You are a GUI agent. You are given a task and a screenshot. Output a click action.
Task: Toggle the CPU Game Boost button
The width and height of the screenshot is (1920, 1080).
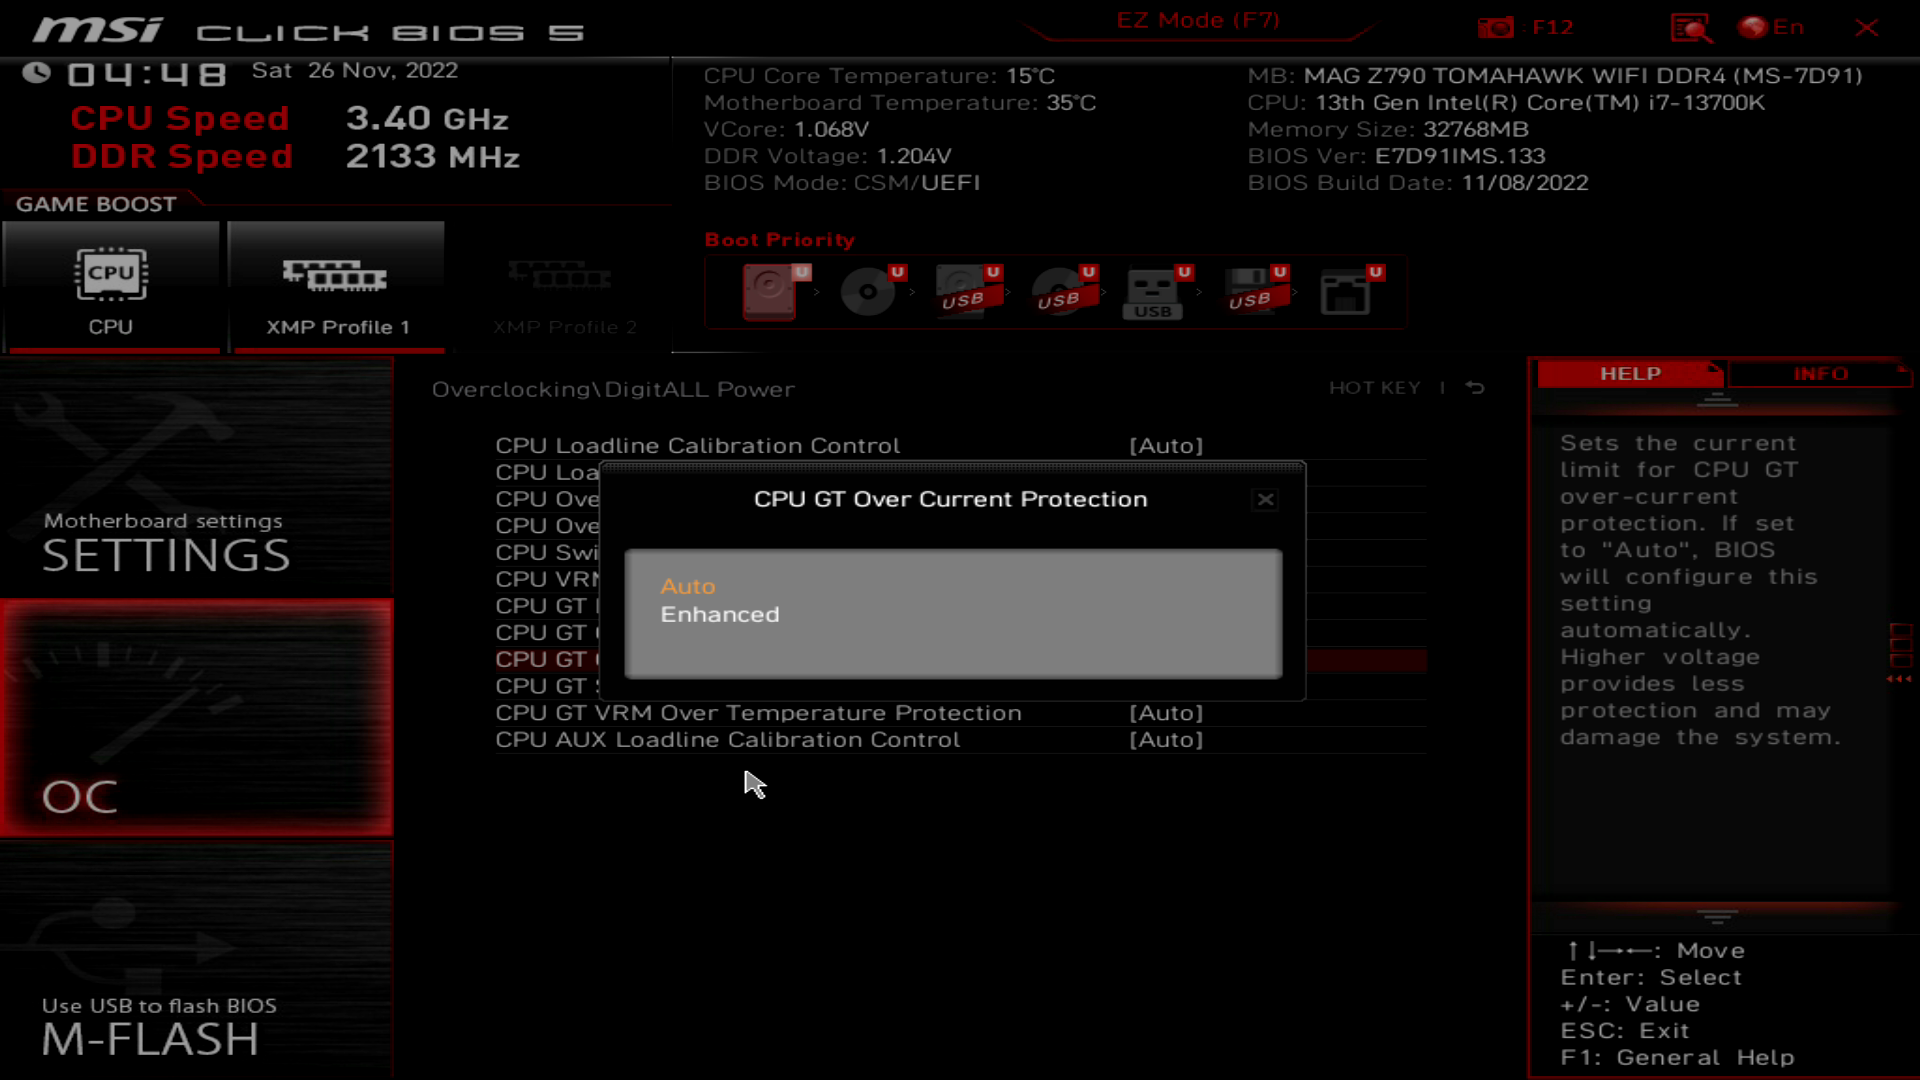pyautogui.click(x=111, y=287)
